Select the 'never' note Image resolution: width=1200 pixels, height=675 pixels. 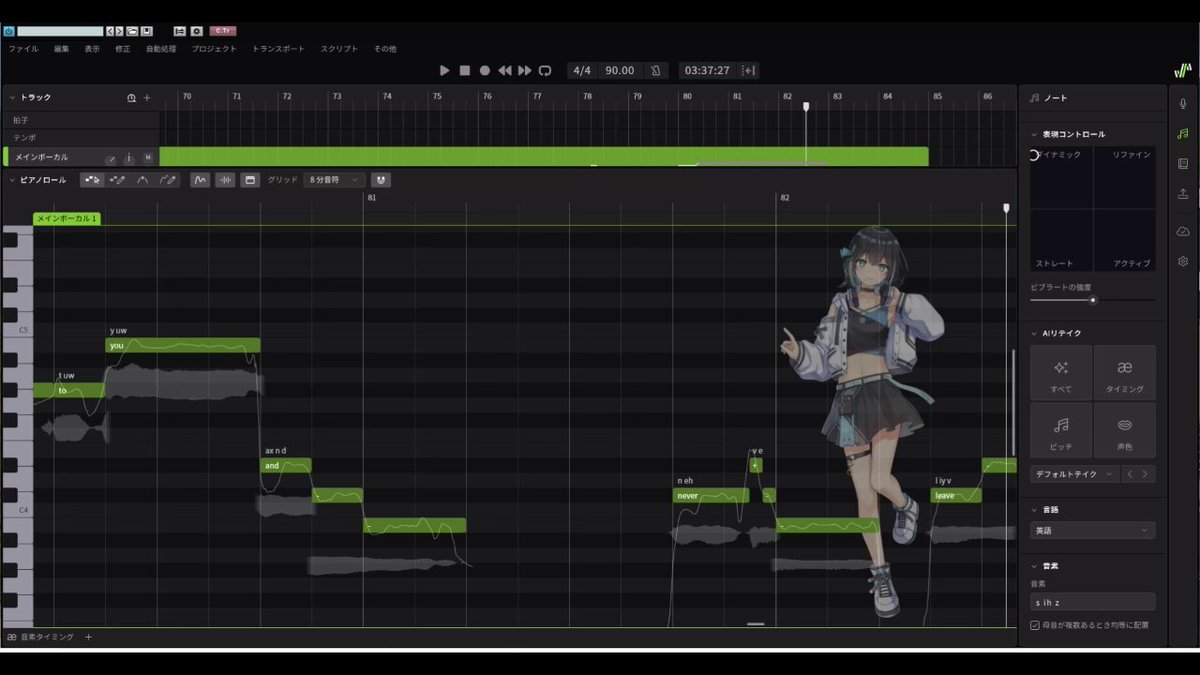(x=710, y=495)
